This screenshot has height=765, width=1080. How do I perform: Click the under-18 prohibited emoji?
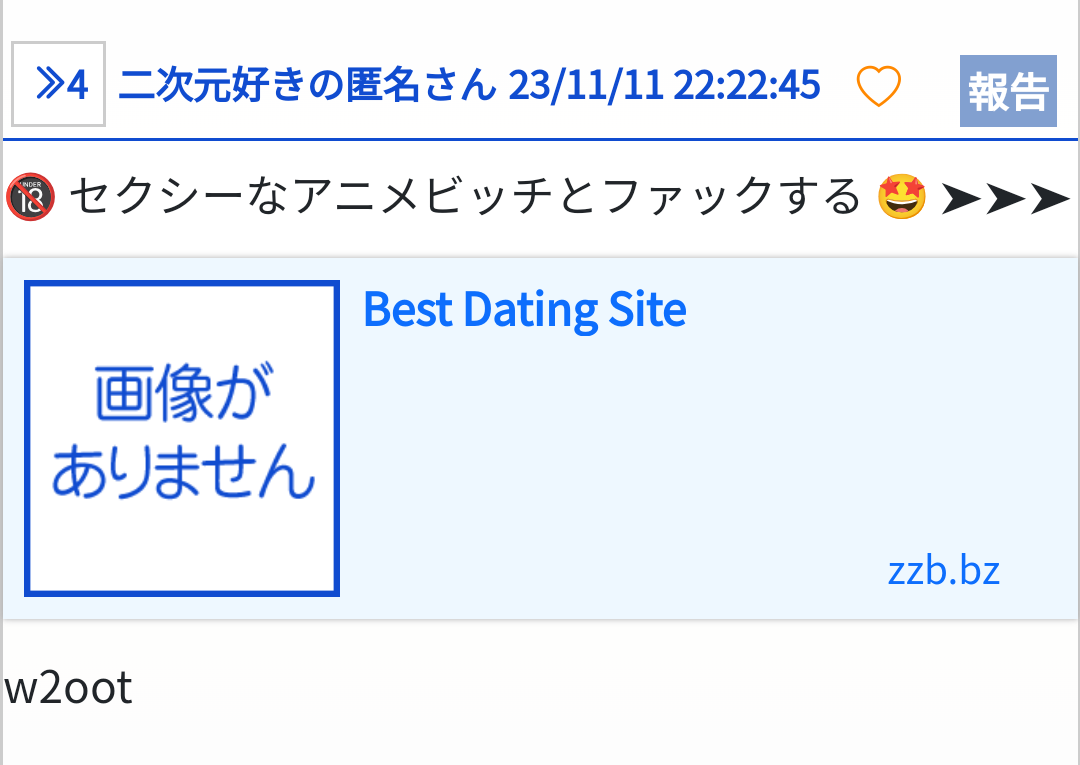tap(30, 197)
